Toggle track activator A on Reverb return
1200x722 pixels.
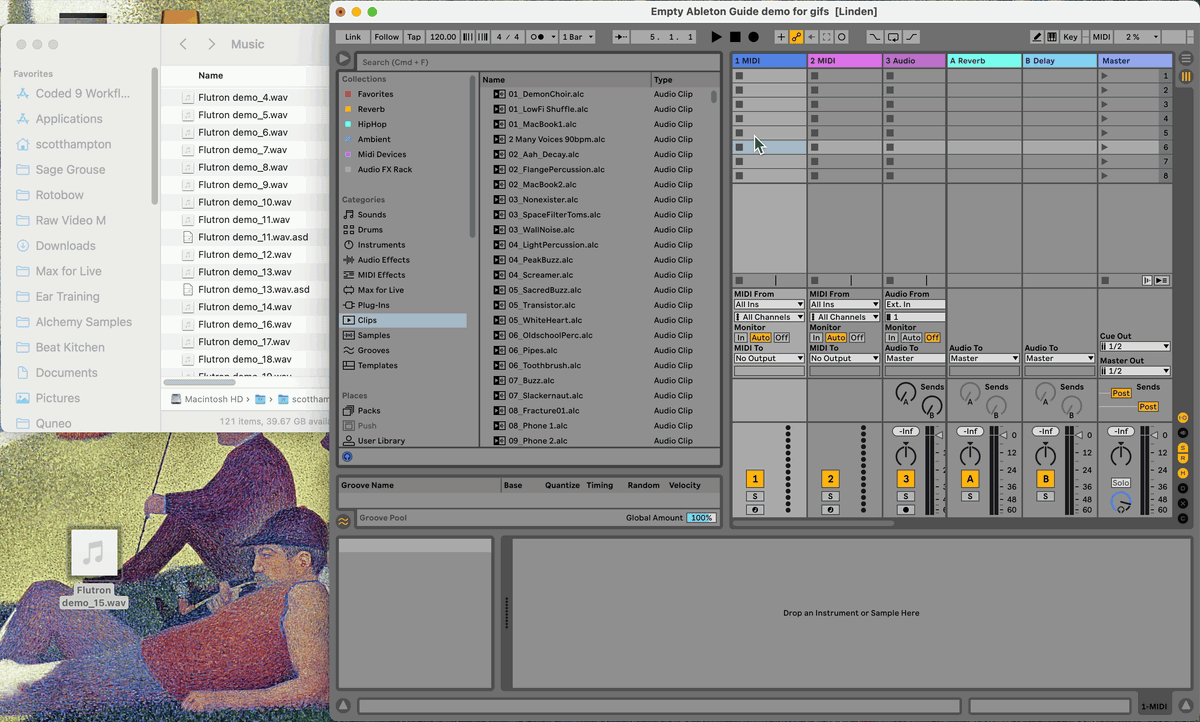point(969,479)
